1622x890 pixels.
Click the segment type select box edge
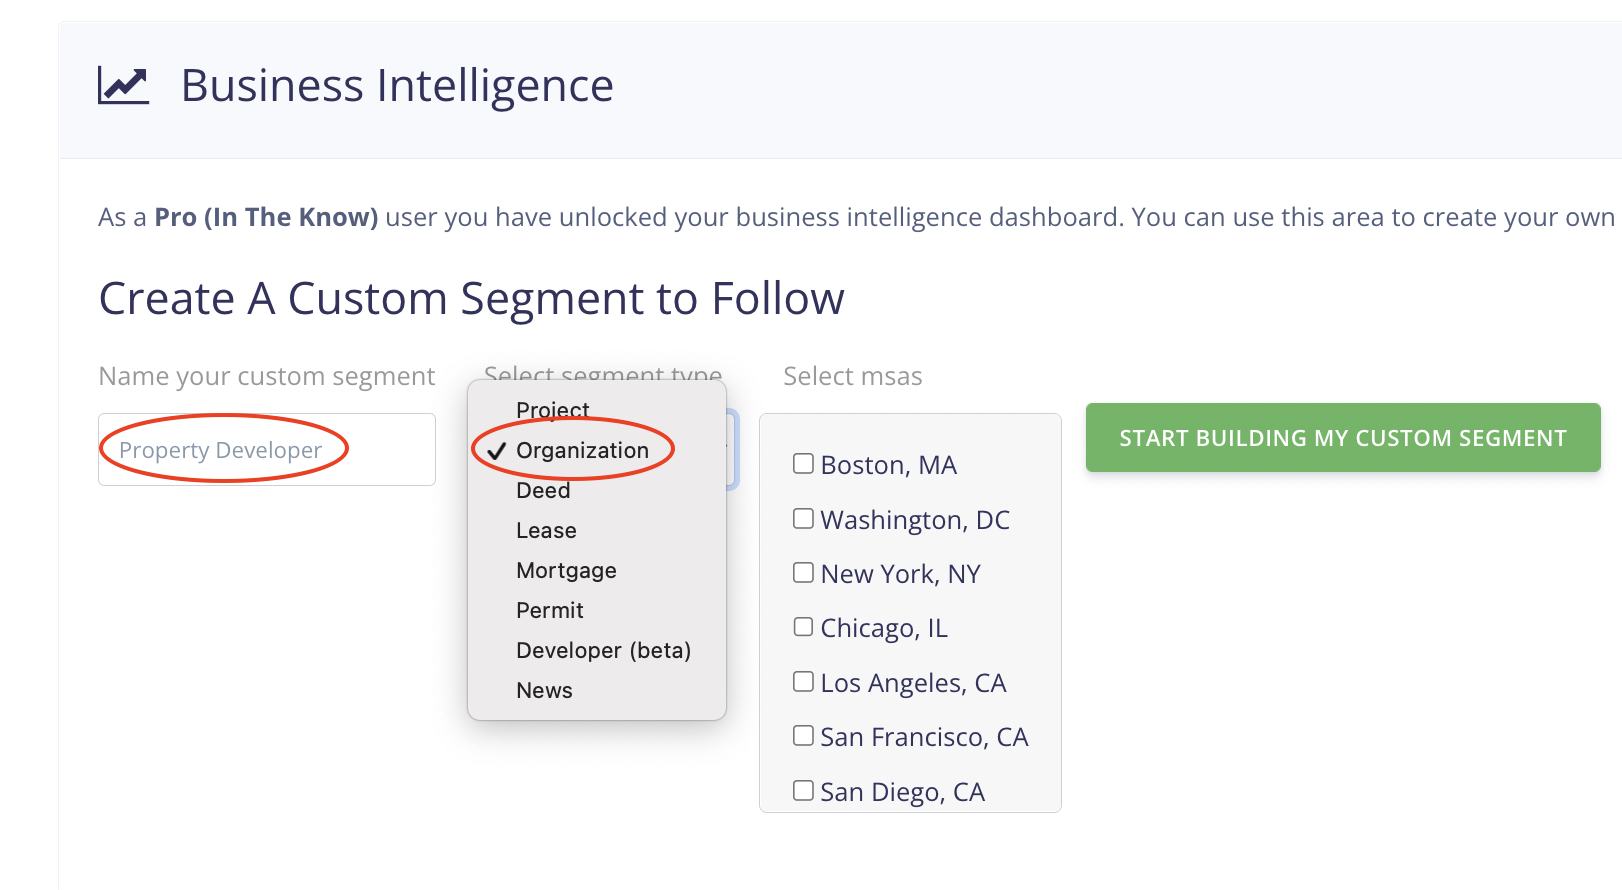[x=733, y=450]
